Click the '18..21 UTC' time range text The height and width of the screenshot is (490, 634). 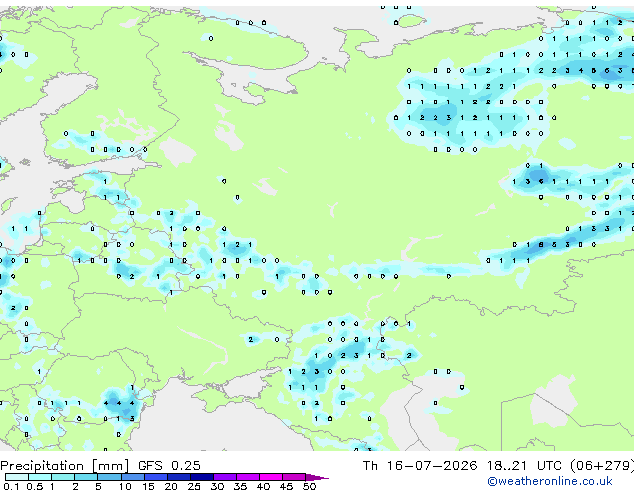click(x=524, y=466)
